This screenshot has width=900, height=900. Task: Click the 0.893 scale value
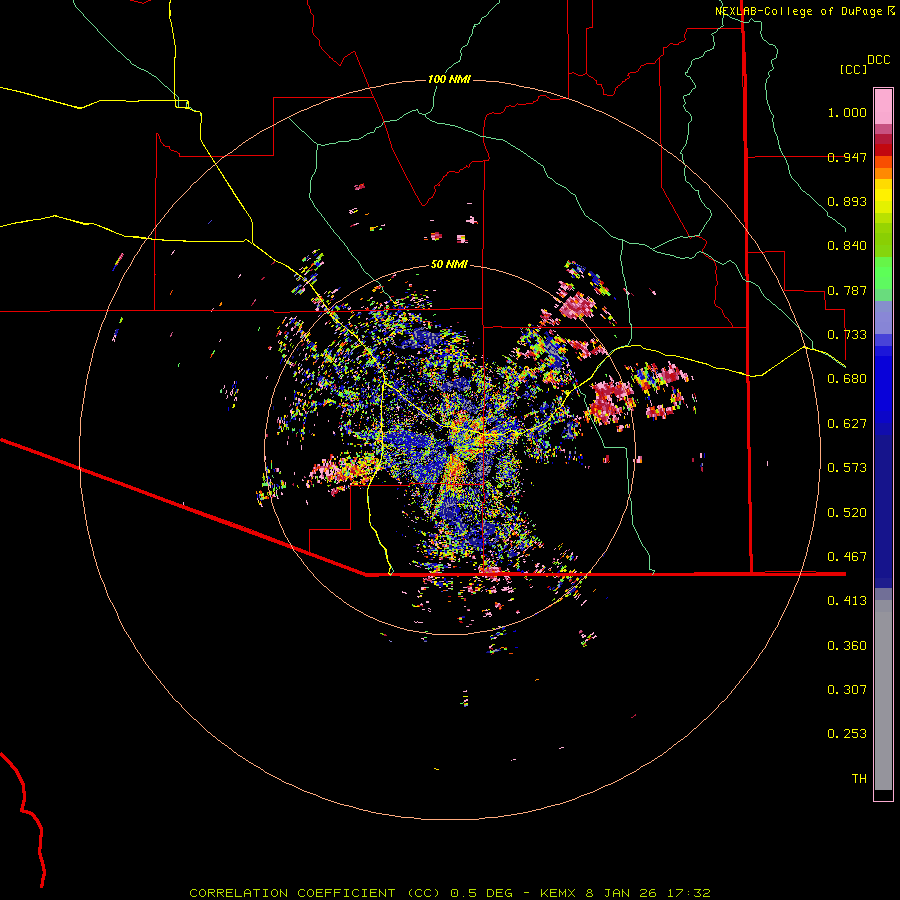847,201
